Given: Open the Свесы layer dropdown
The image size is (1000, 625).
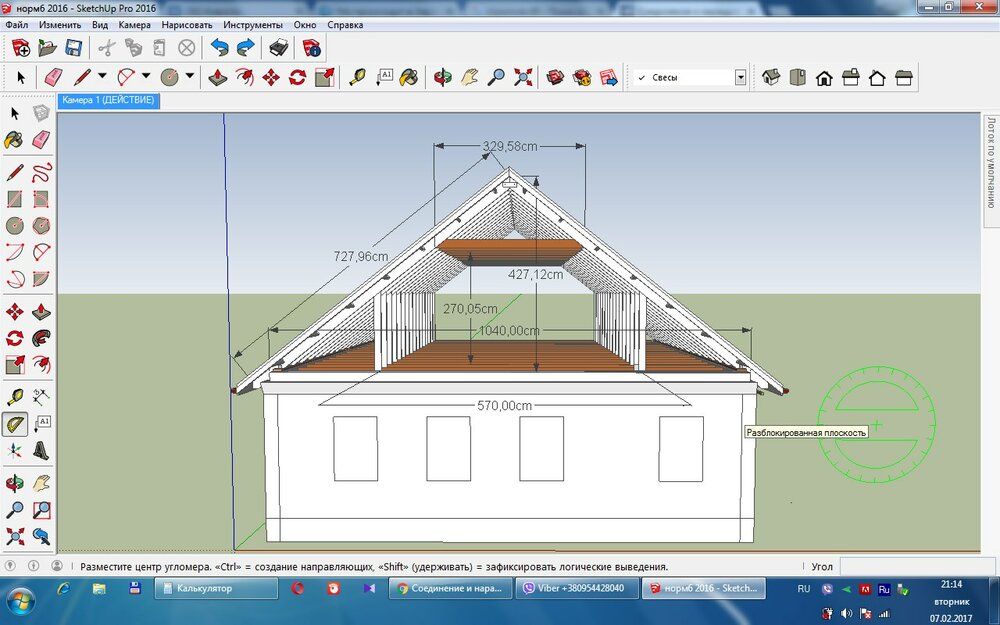Looking at the screenshot, I should [x=740, y=77].
